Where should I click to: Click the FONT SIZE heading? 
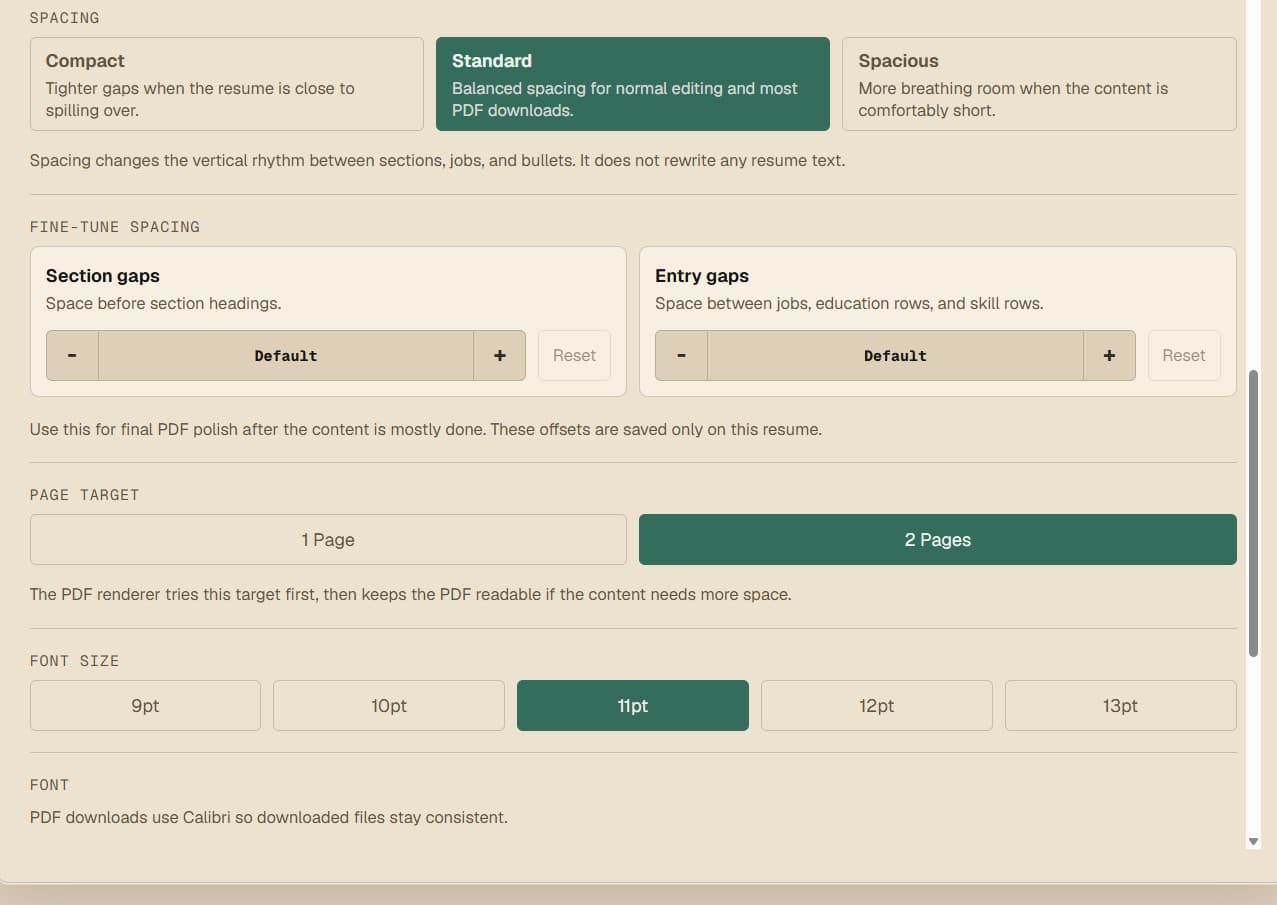click(74, 661)
